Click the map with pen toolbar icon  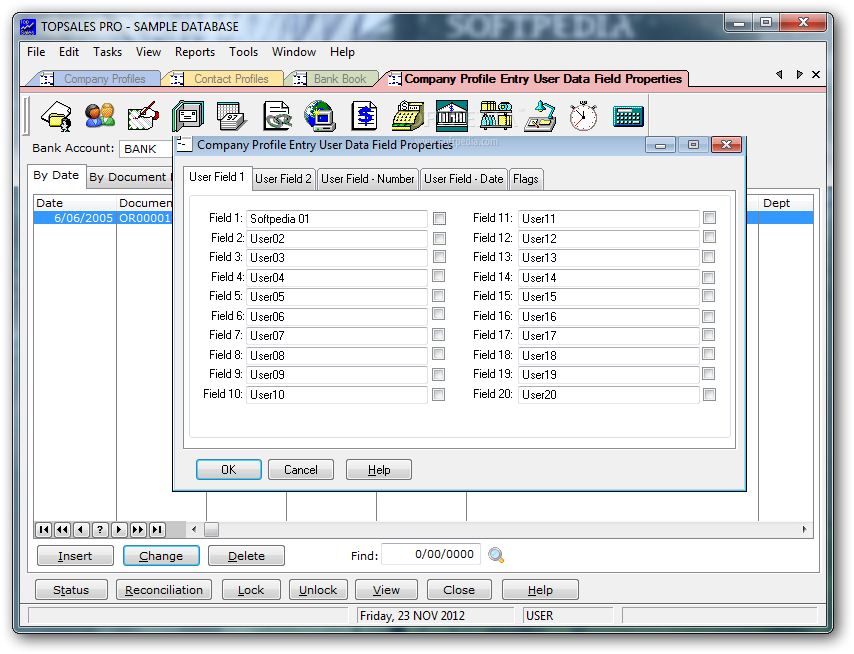[143, 116]
